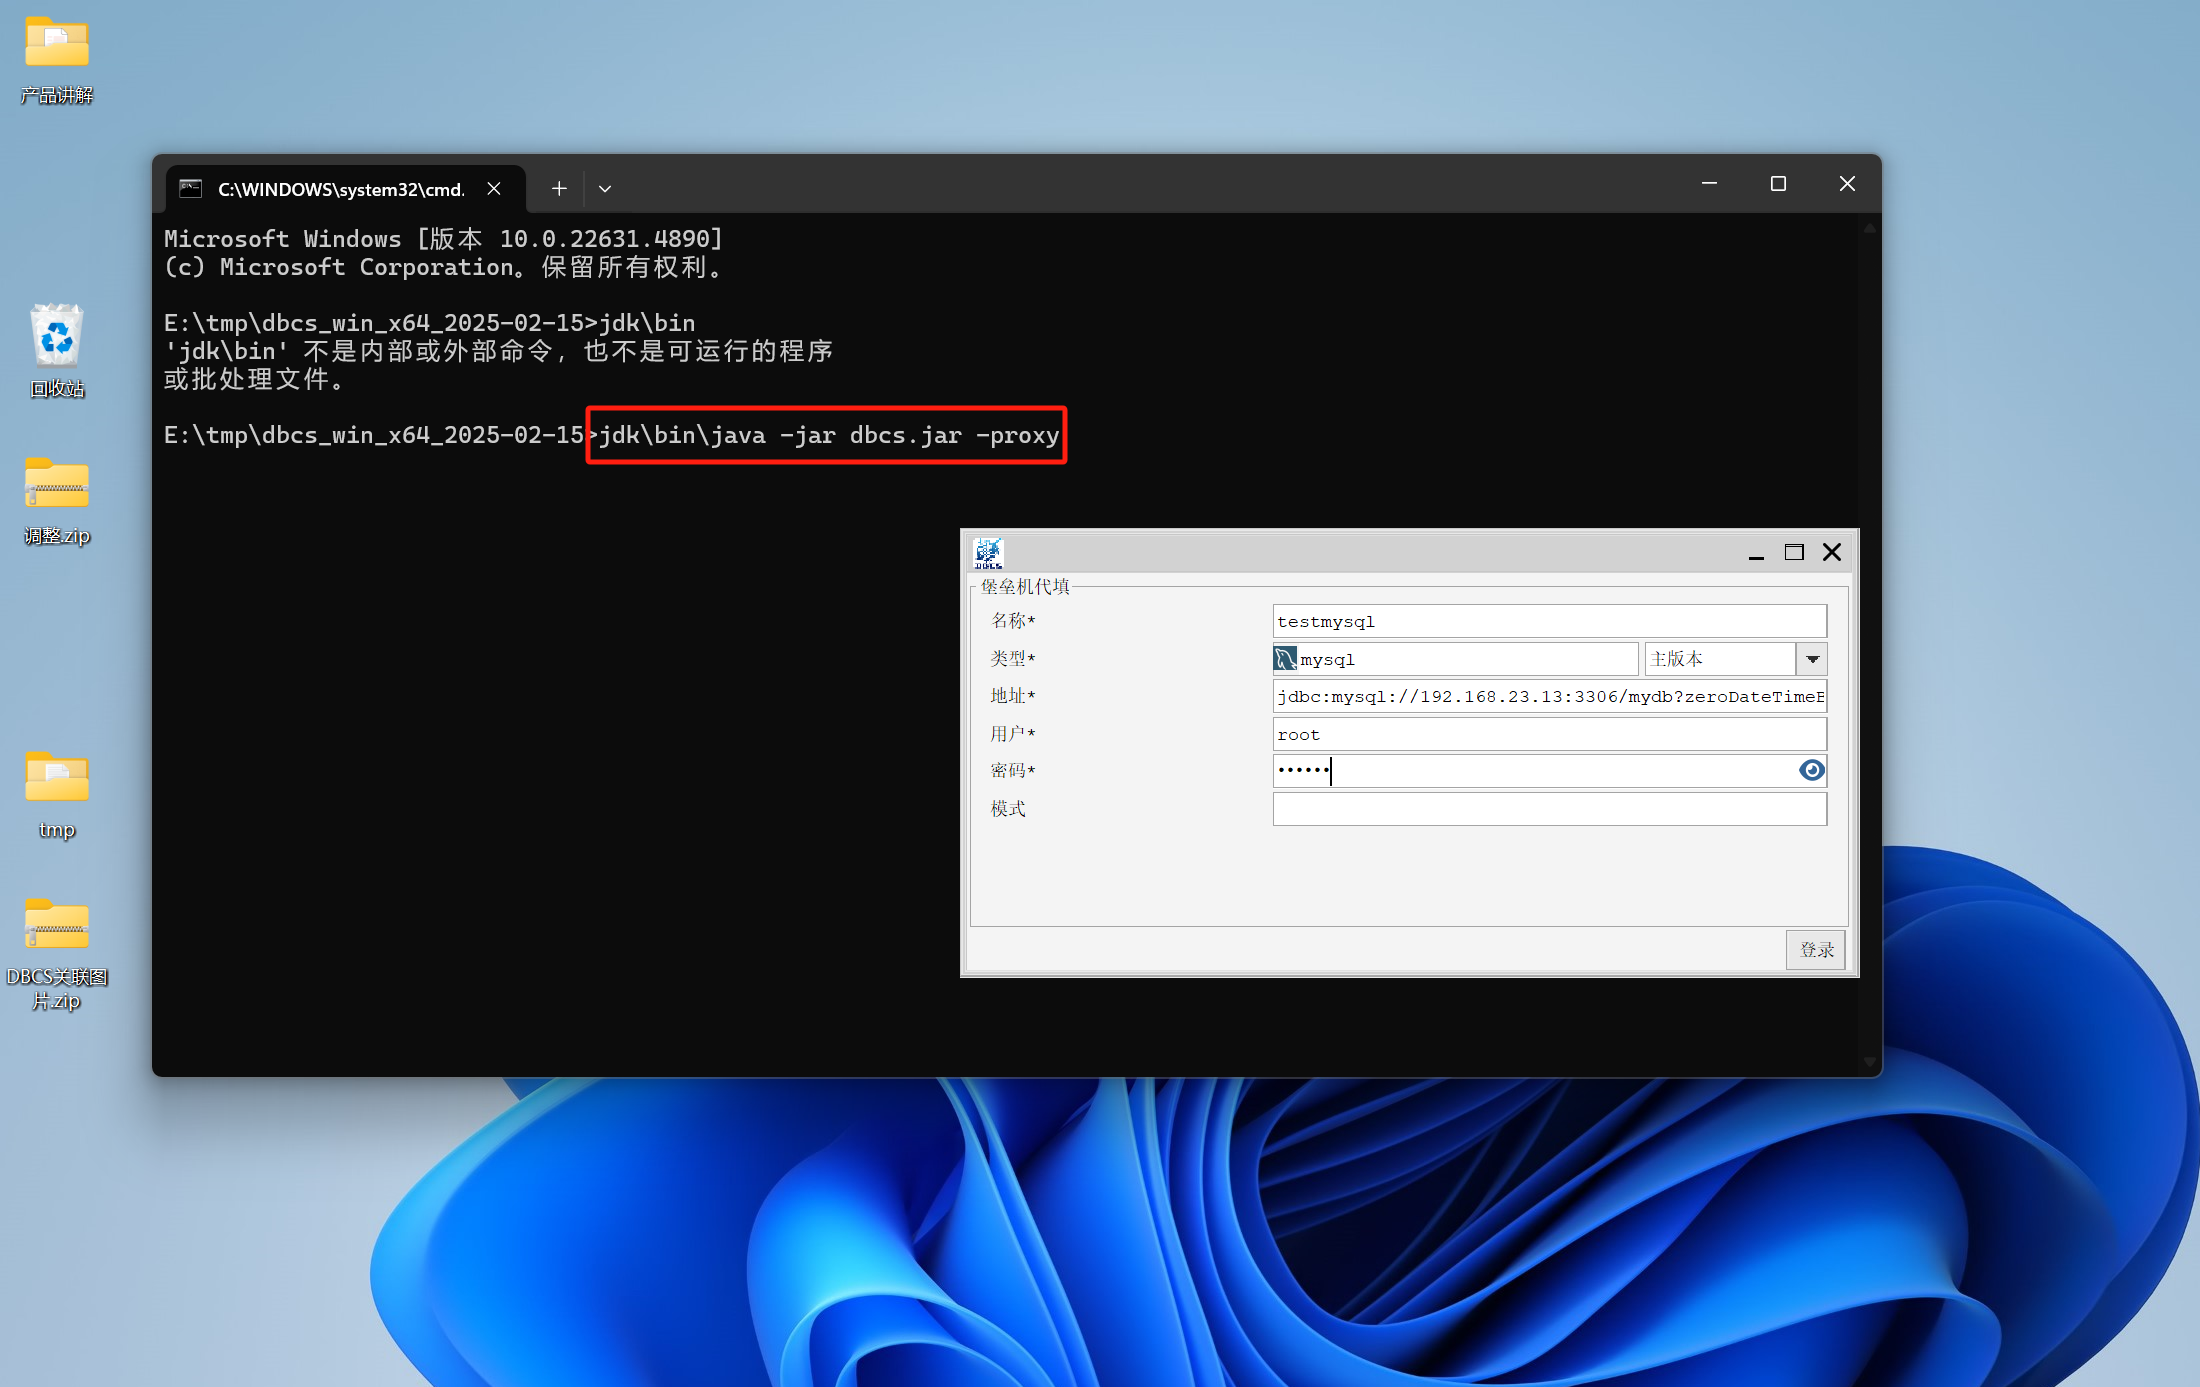2200x1387 pixels.
Task: Open the 回收站 recycle bin icon
Action: 57,337
